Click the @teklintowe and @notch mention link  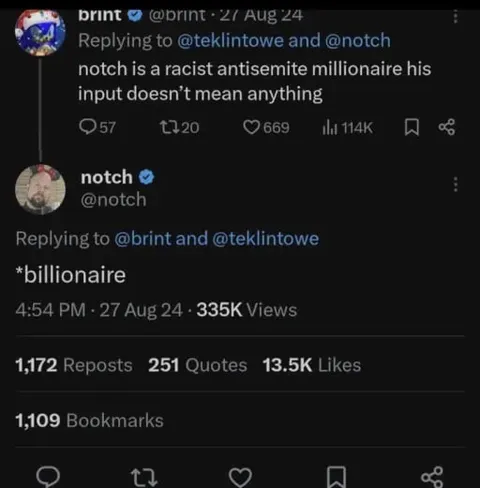pyautogui.click(x=284, y=41)
